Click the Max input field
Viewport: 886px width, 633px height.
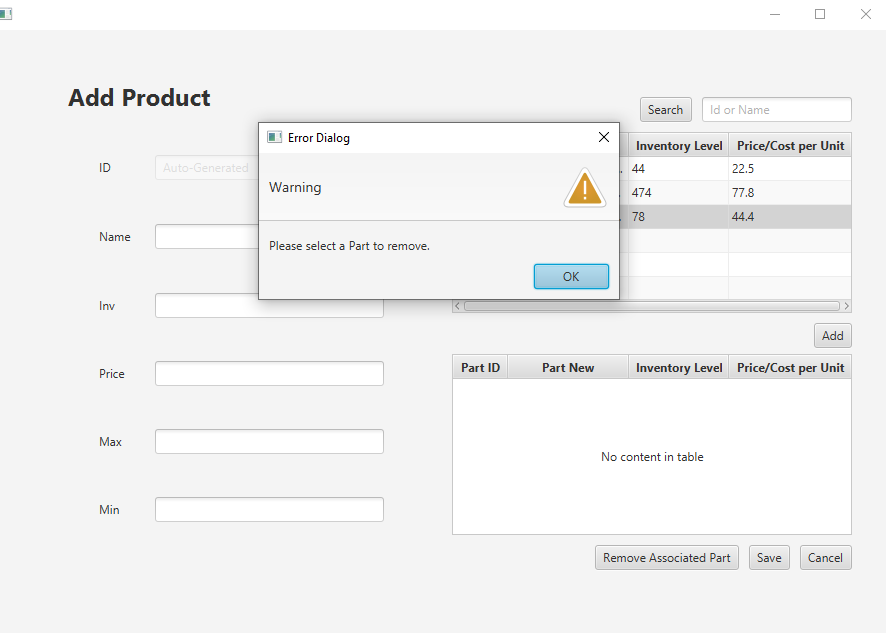[270, 441]
